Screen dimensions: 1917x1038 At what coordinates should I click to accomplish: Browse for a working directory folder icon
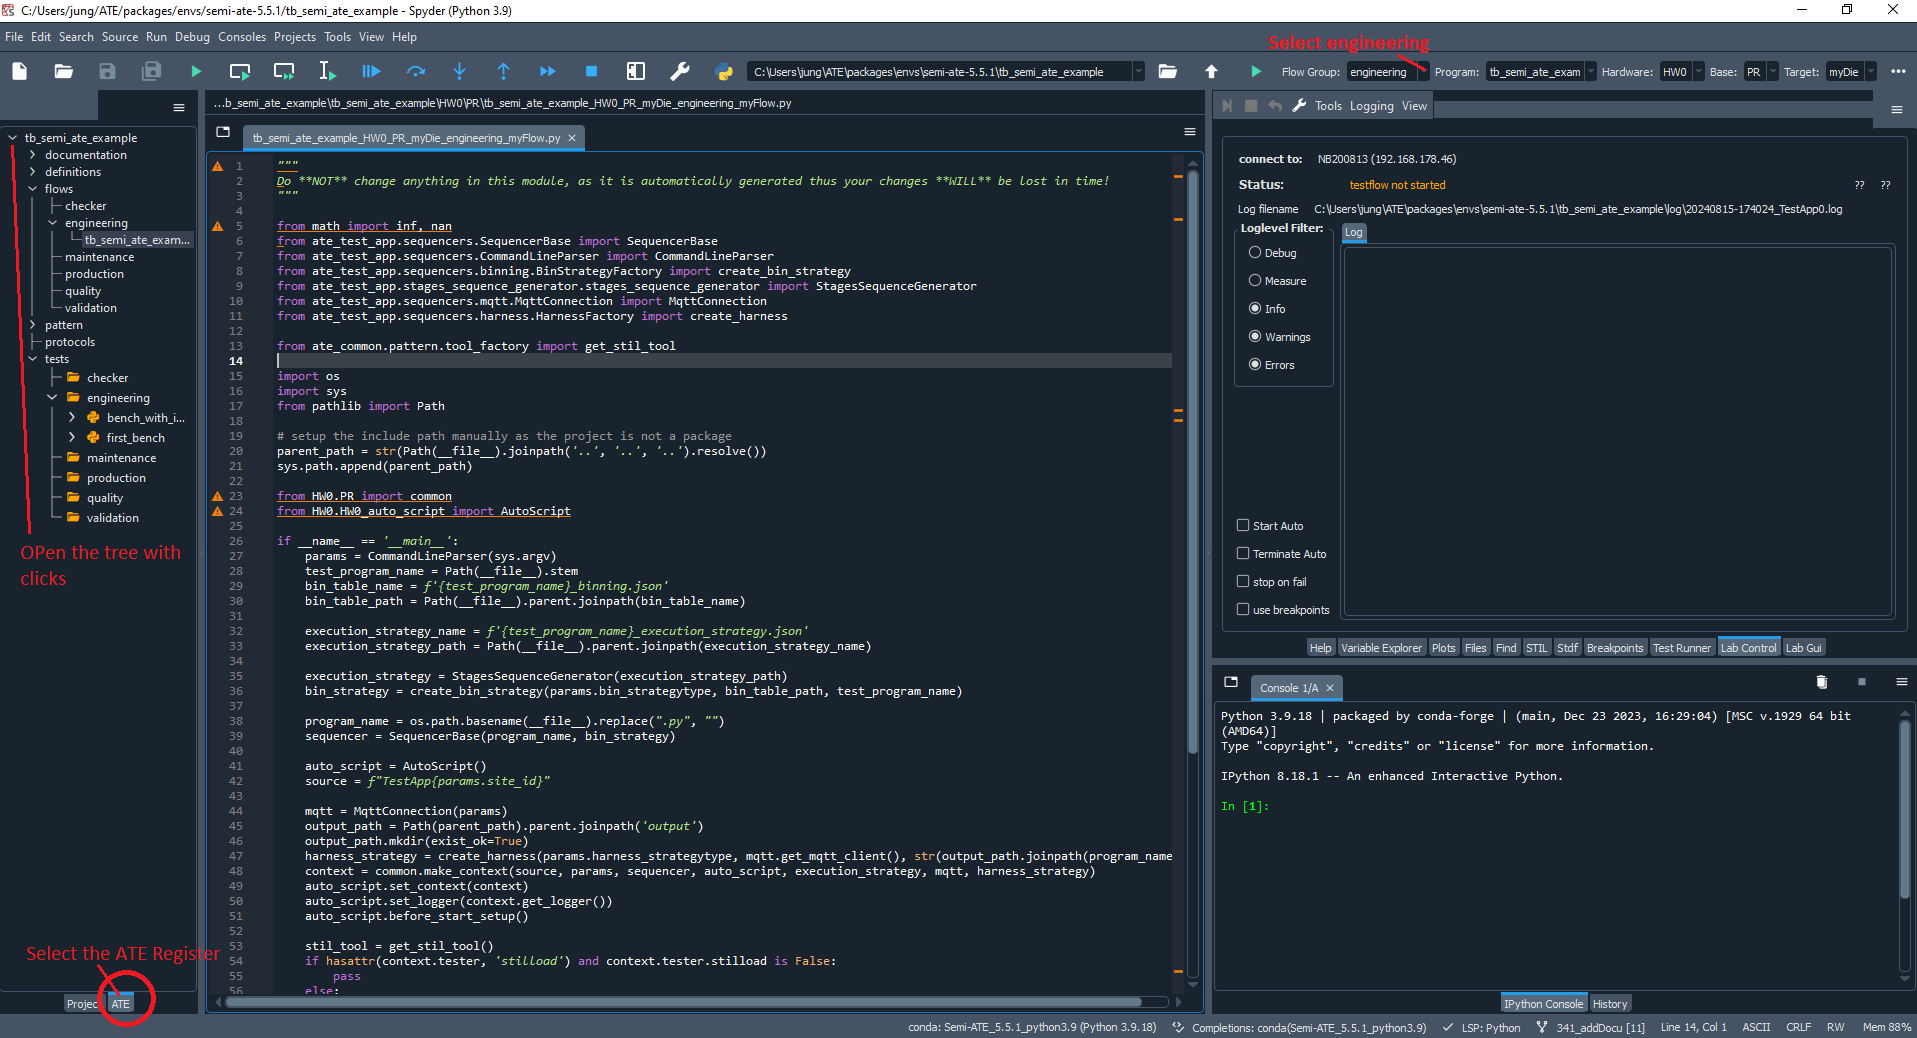(1167, 71)
